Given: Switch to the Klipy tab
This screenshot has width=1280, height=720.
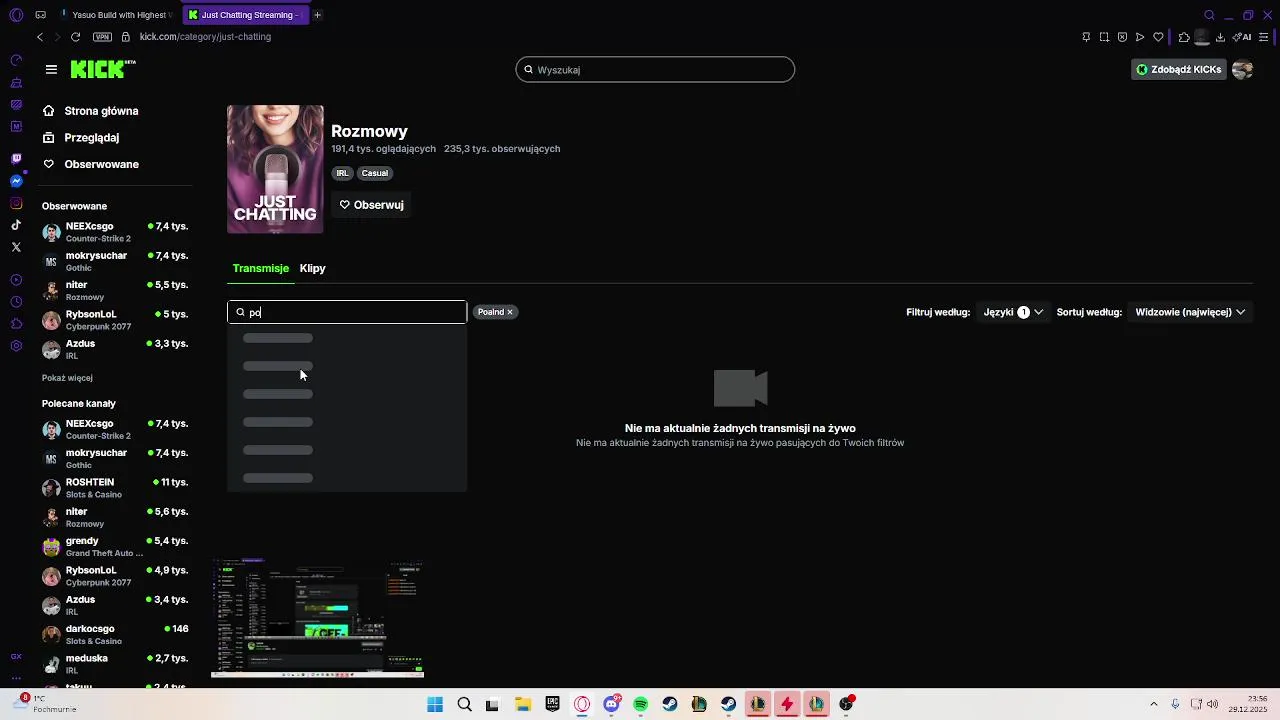Looking at the screenshot, I should point(312,268).
